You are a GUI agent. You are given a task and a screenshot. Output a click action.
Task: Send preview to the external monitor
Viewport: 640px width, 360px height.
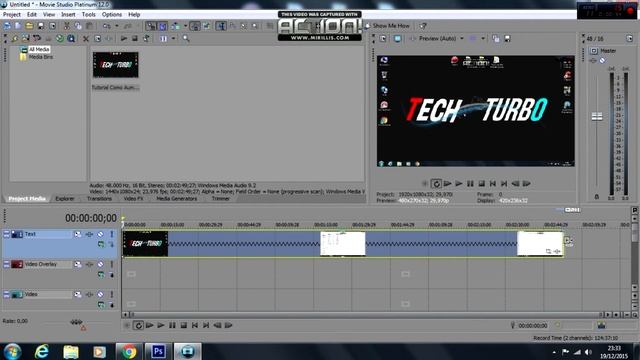(398, 38)
